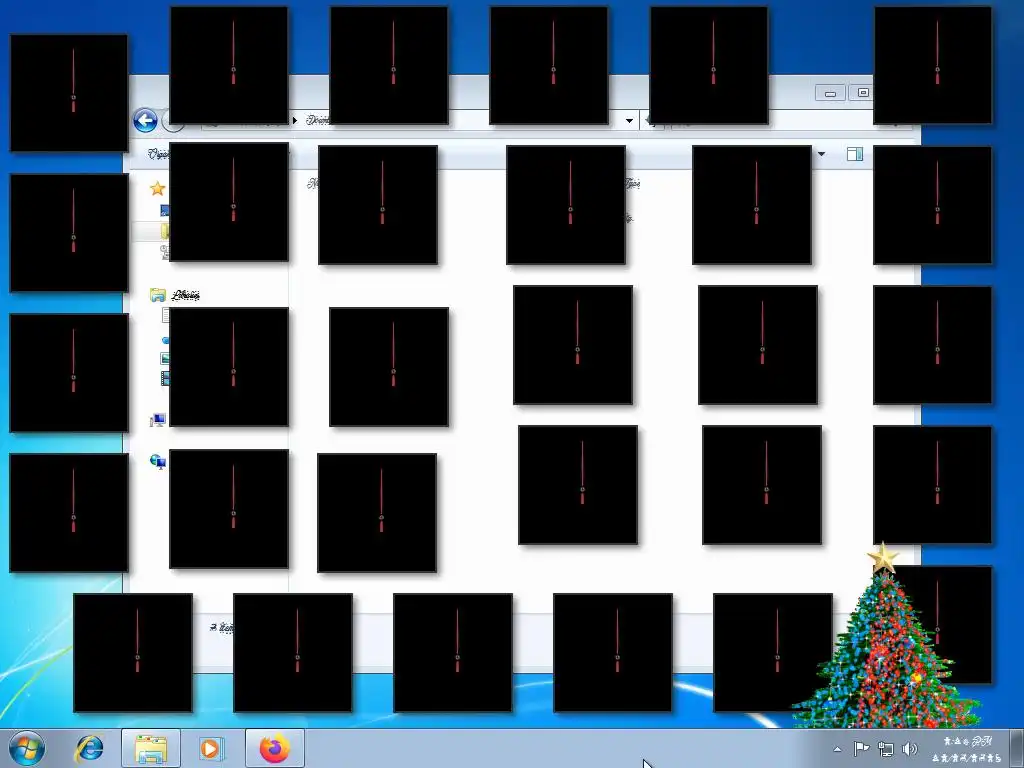Click in the Explorer search box
This screenshot has height=768, width=1024.
point(790,121)
